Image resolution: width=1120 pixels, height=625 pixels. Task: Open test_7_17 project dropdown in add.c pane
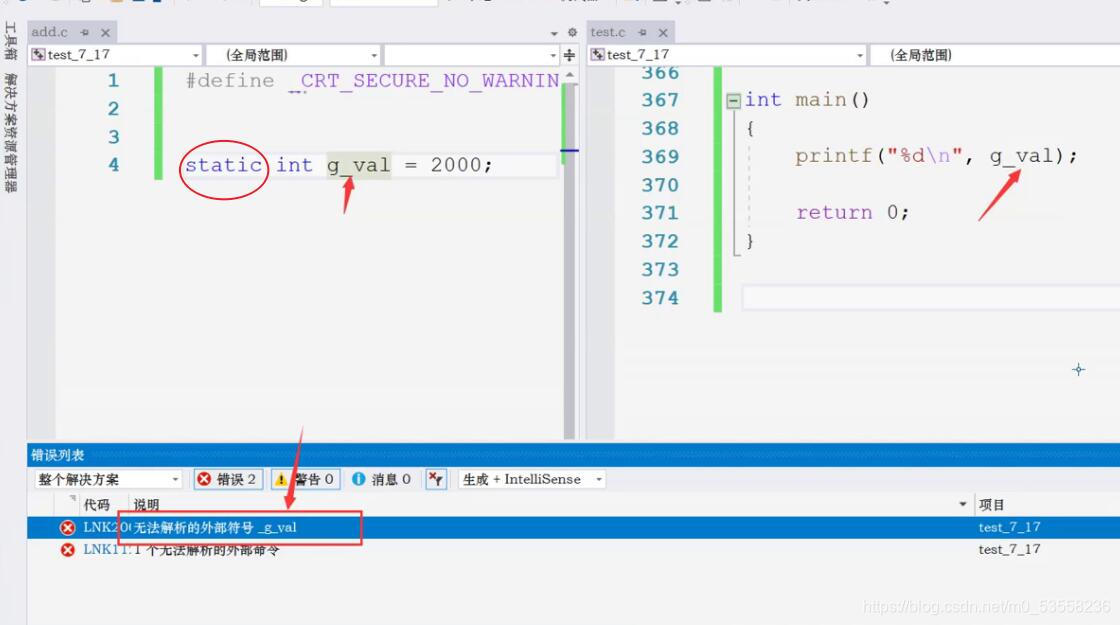coord(115,55)
